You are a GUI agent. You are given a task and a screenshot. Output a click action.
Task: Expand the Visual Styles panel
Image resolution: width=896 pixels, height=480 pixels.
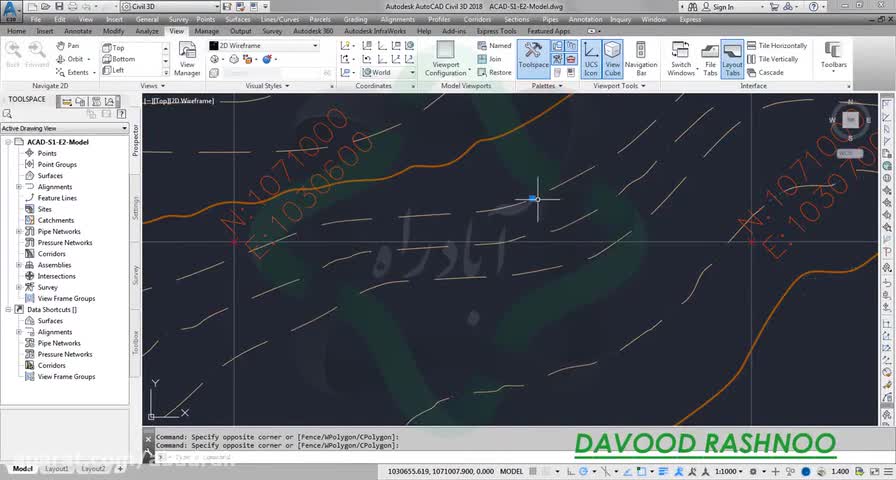(267, 86)
